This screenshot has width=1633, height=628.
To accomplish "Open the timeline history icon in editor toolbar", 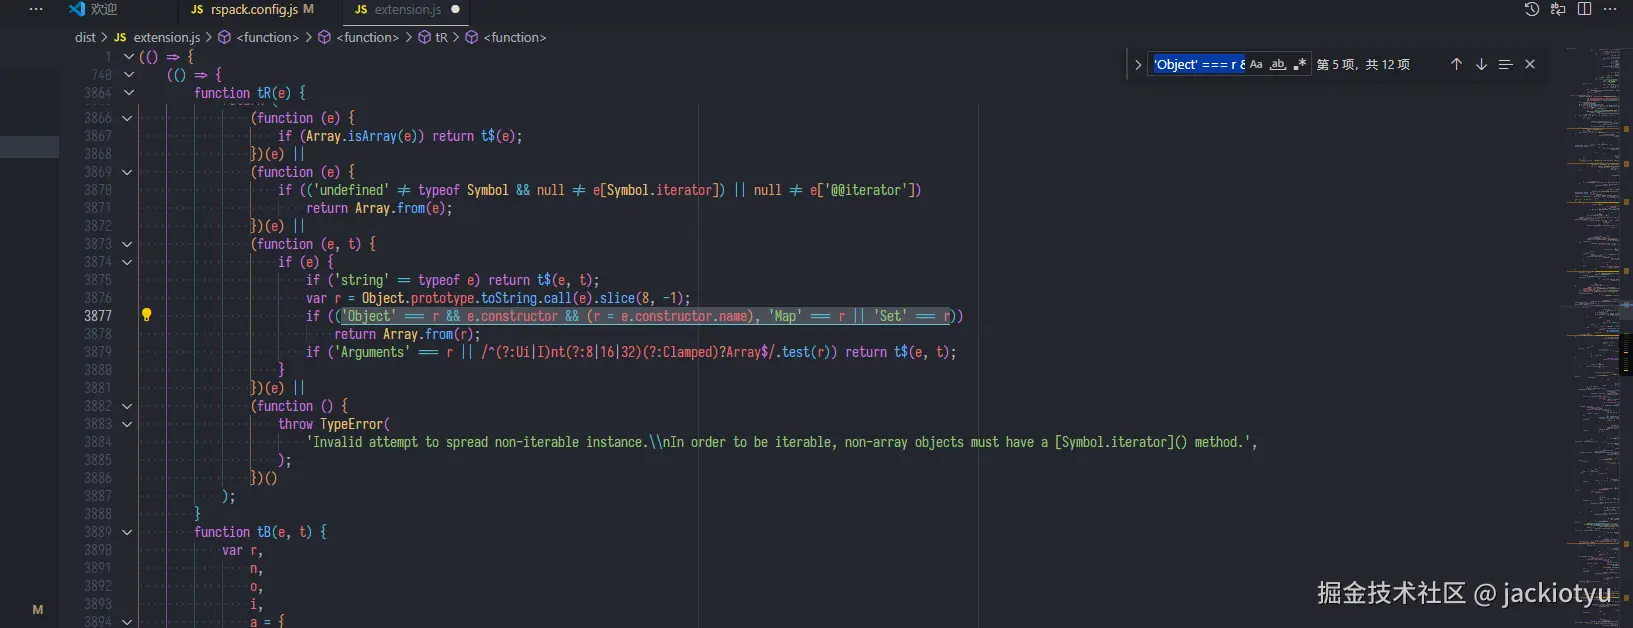I will pos(1531,9).
